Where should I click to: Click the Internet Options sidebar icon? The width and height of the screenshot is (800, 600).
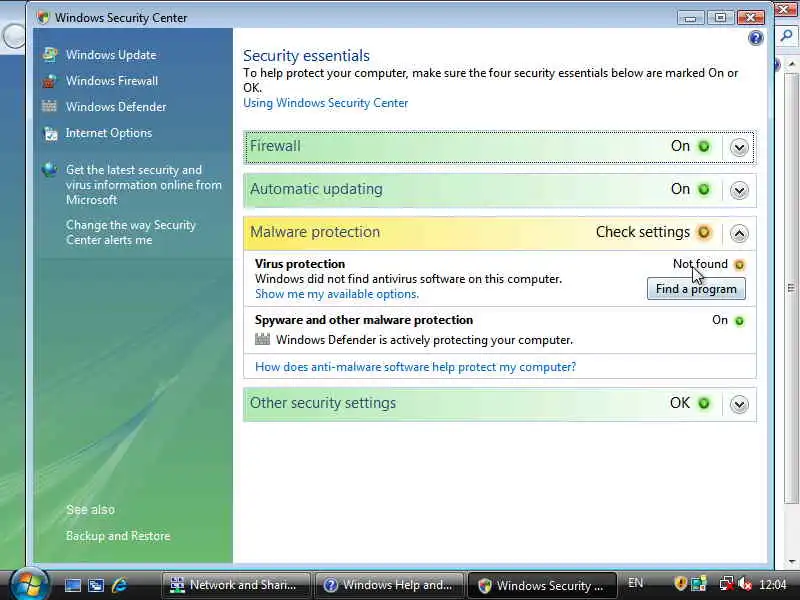[x=51, y=133]
